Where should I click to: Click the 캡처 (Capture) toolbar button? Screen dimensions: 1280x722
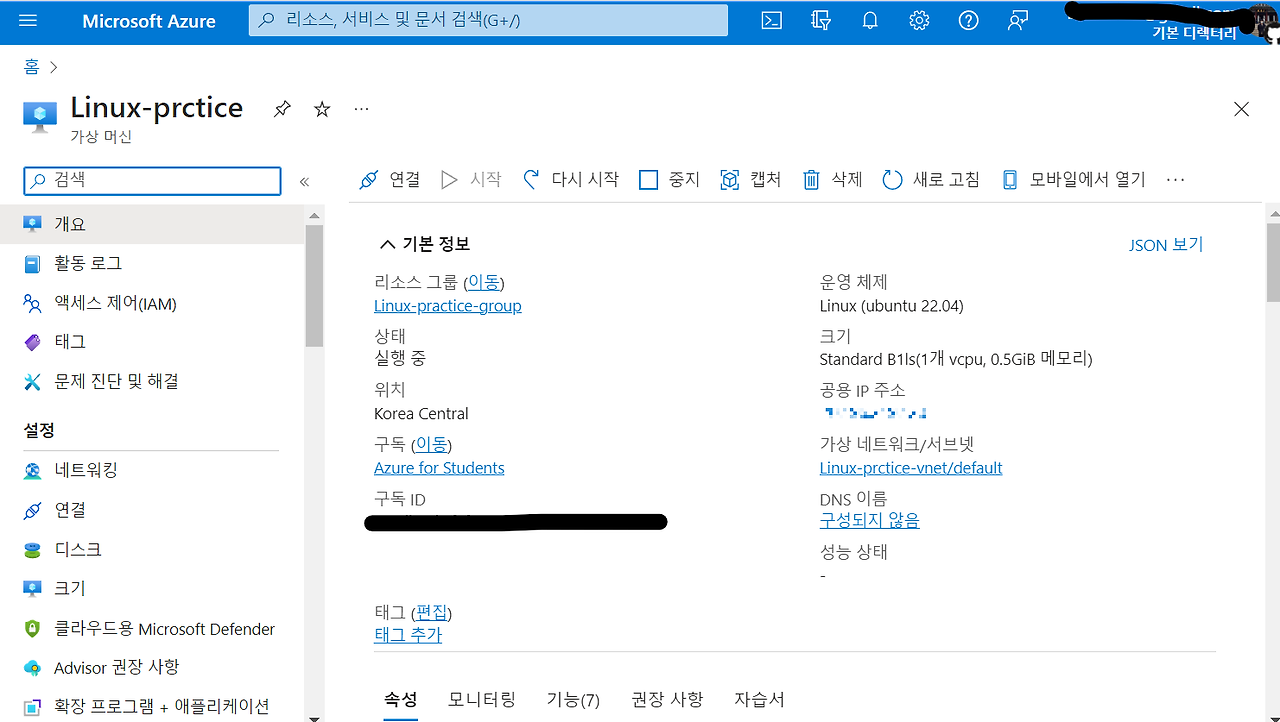[x=751, y=180]
